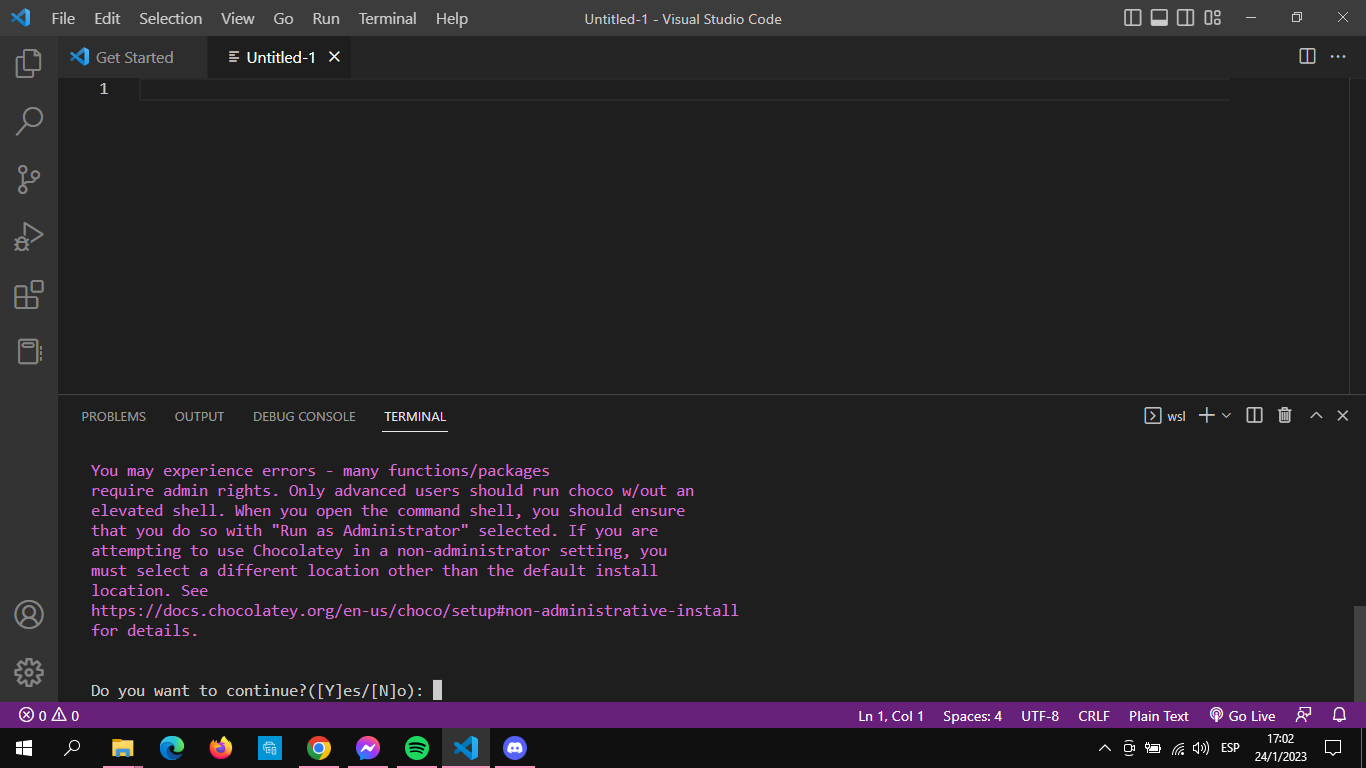Open the Source Control view
Screen dimensions: 1366x768
pos(29,179)
